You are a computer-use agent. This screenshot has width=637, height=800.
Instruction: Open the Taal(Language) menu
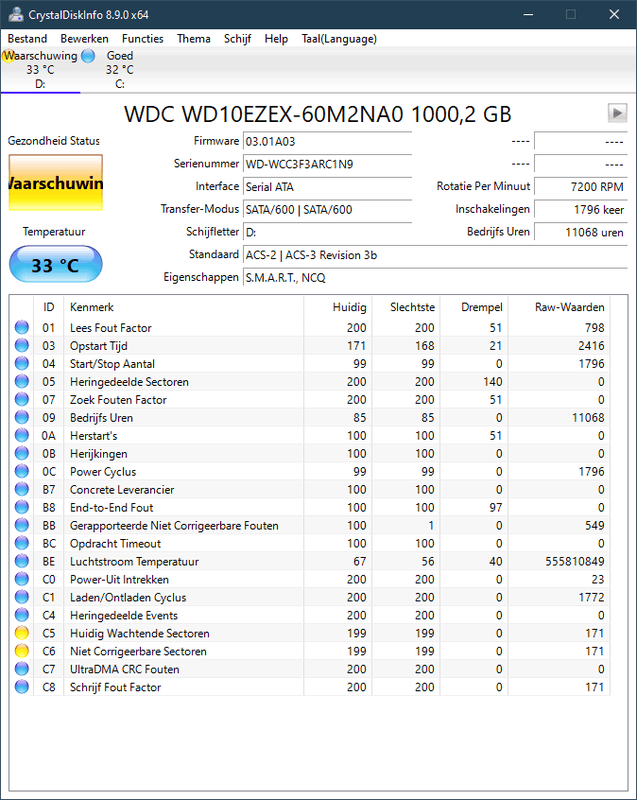coord(339,39)
